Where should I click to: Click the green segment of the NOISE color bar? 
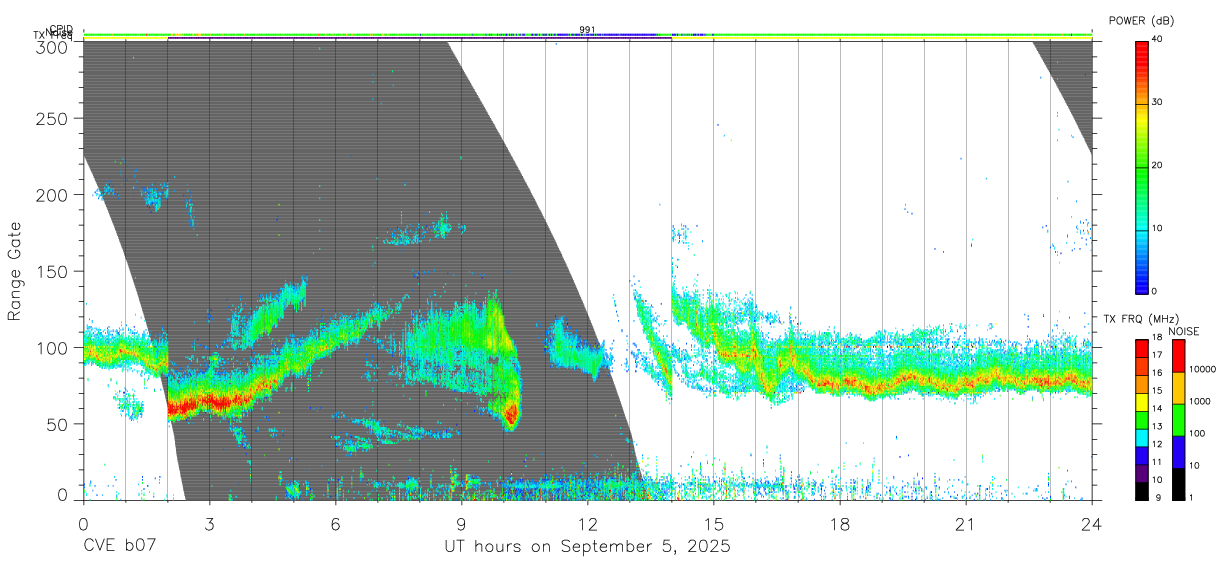point(1178,418)
